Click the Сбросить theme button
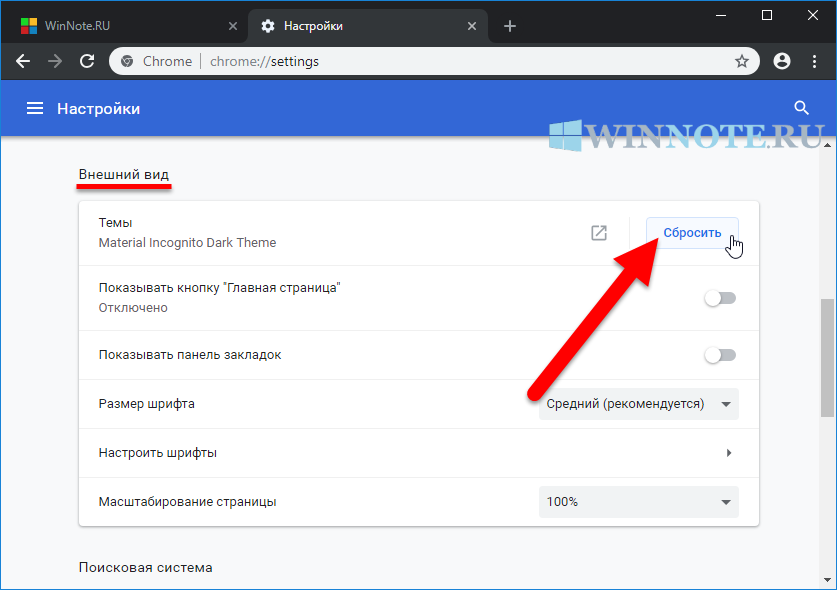 pyautogui.click(x=692, y=233)
